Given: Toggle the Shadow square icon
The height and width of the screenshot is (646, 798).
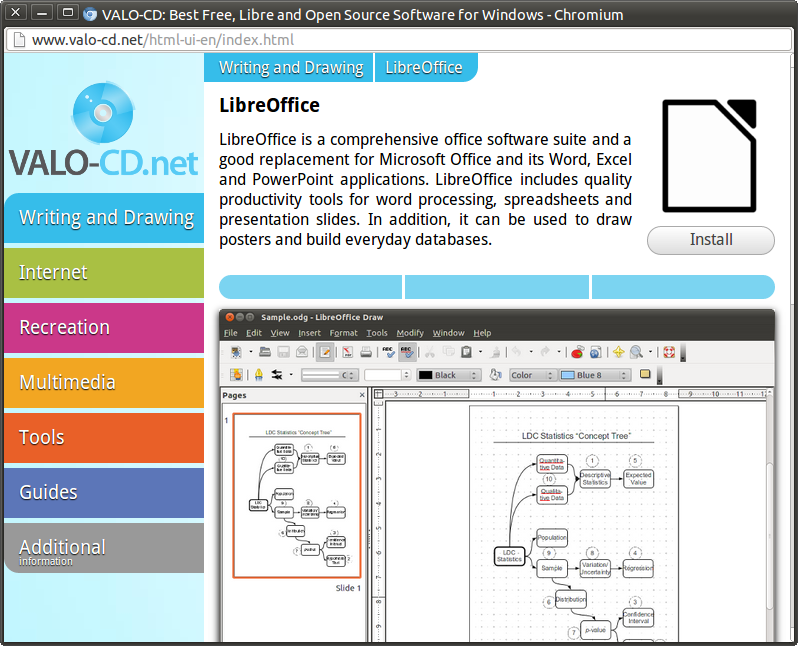Looking at the screenshot, I should click(x=645, y=375).
